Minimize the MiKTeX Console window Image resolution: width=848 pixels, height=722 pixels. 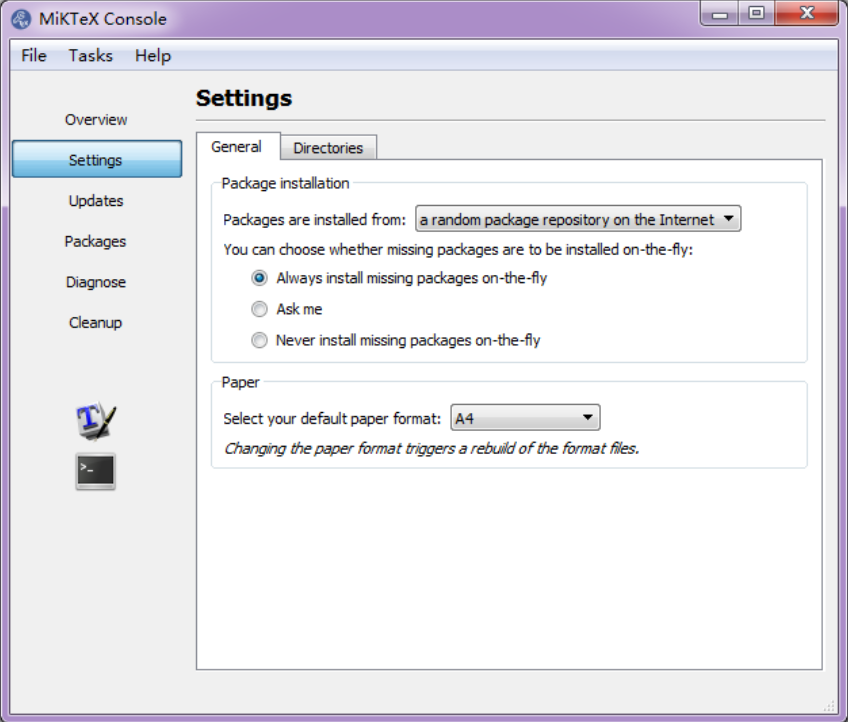tap(720, 13)
